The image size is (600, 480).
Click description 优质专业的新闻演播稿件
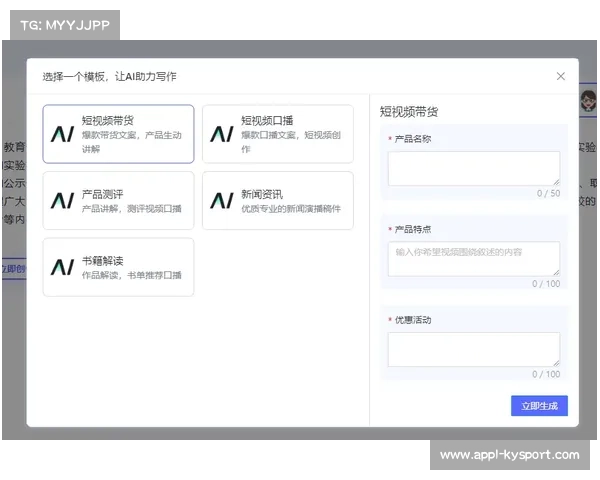click(x=291, y=209)
